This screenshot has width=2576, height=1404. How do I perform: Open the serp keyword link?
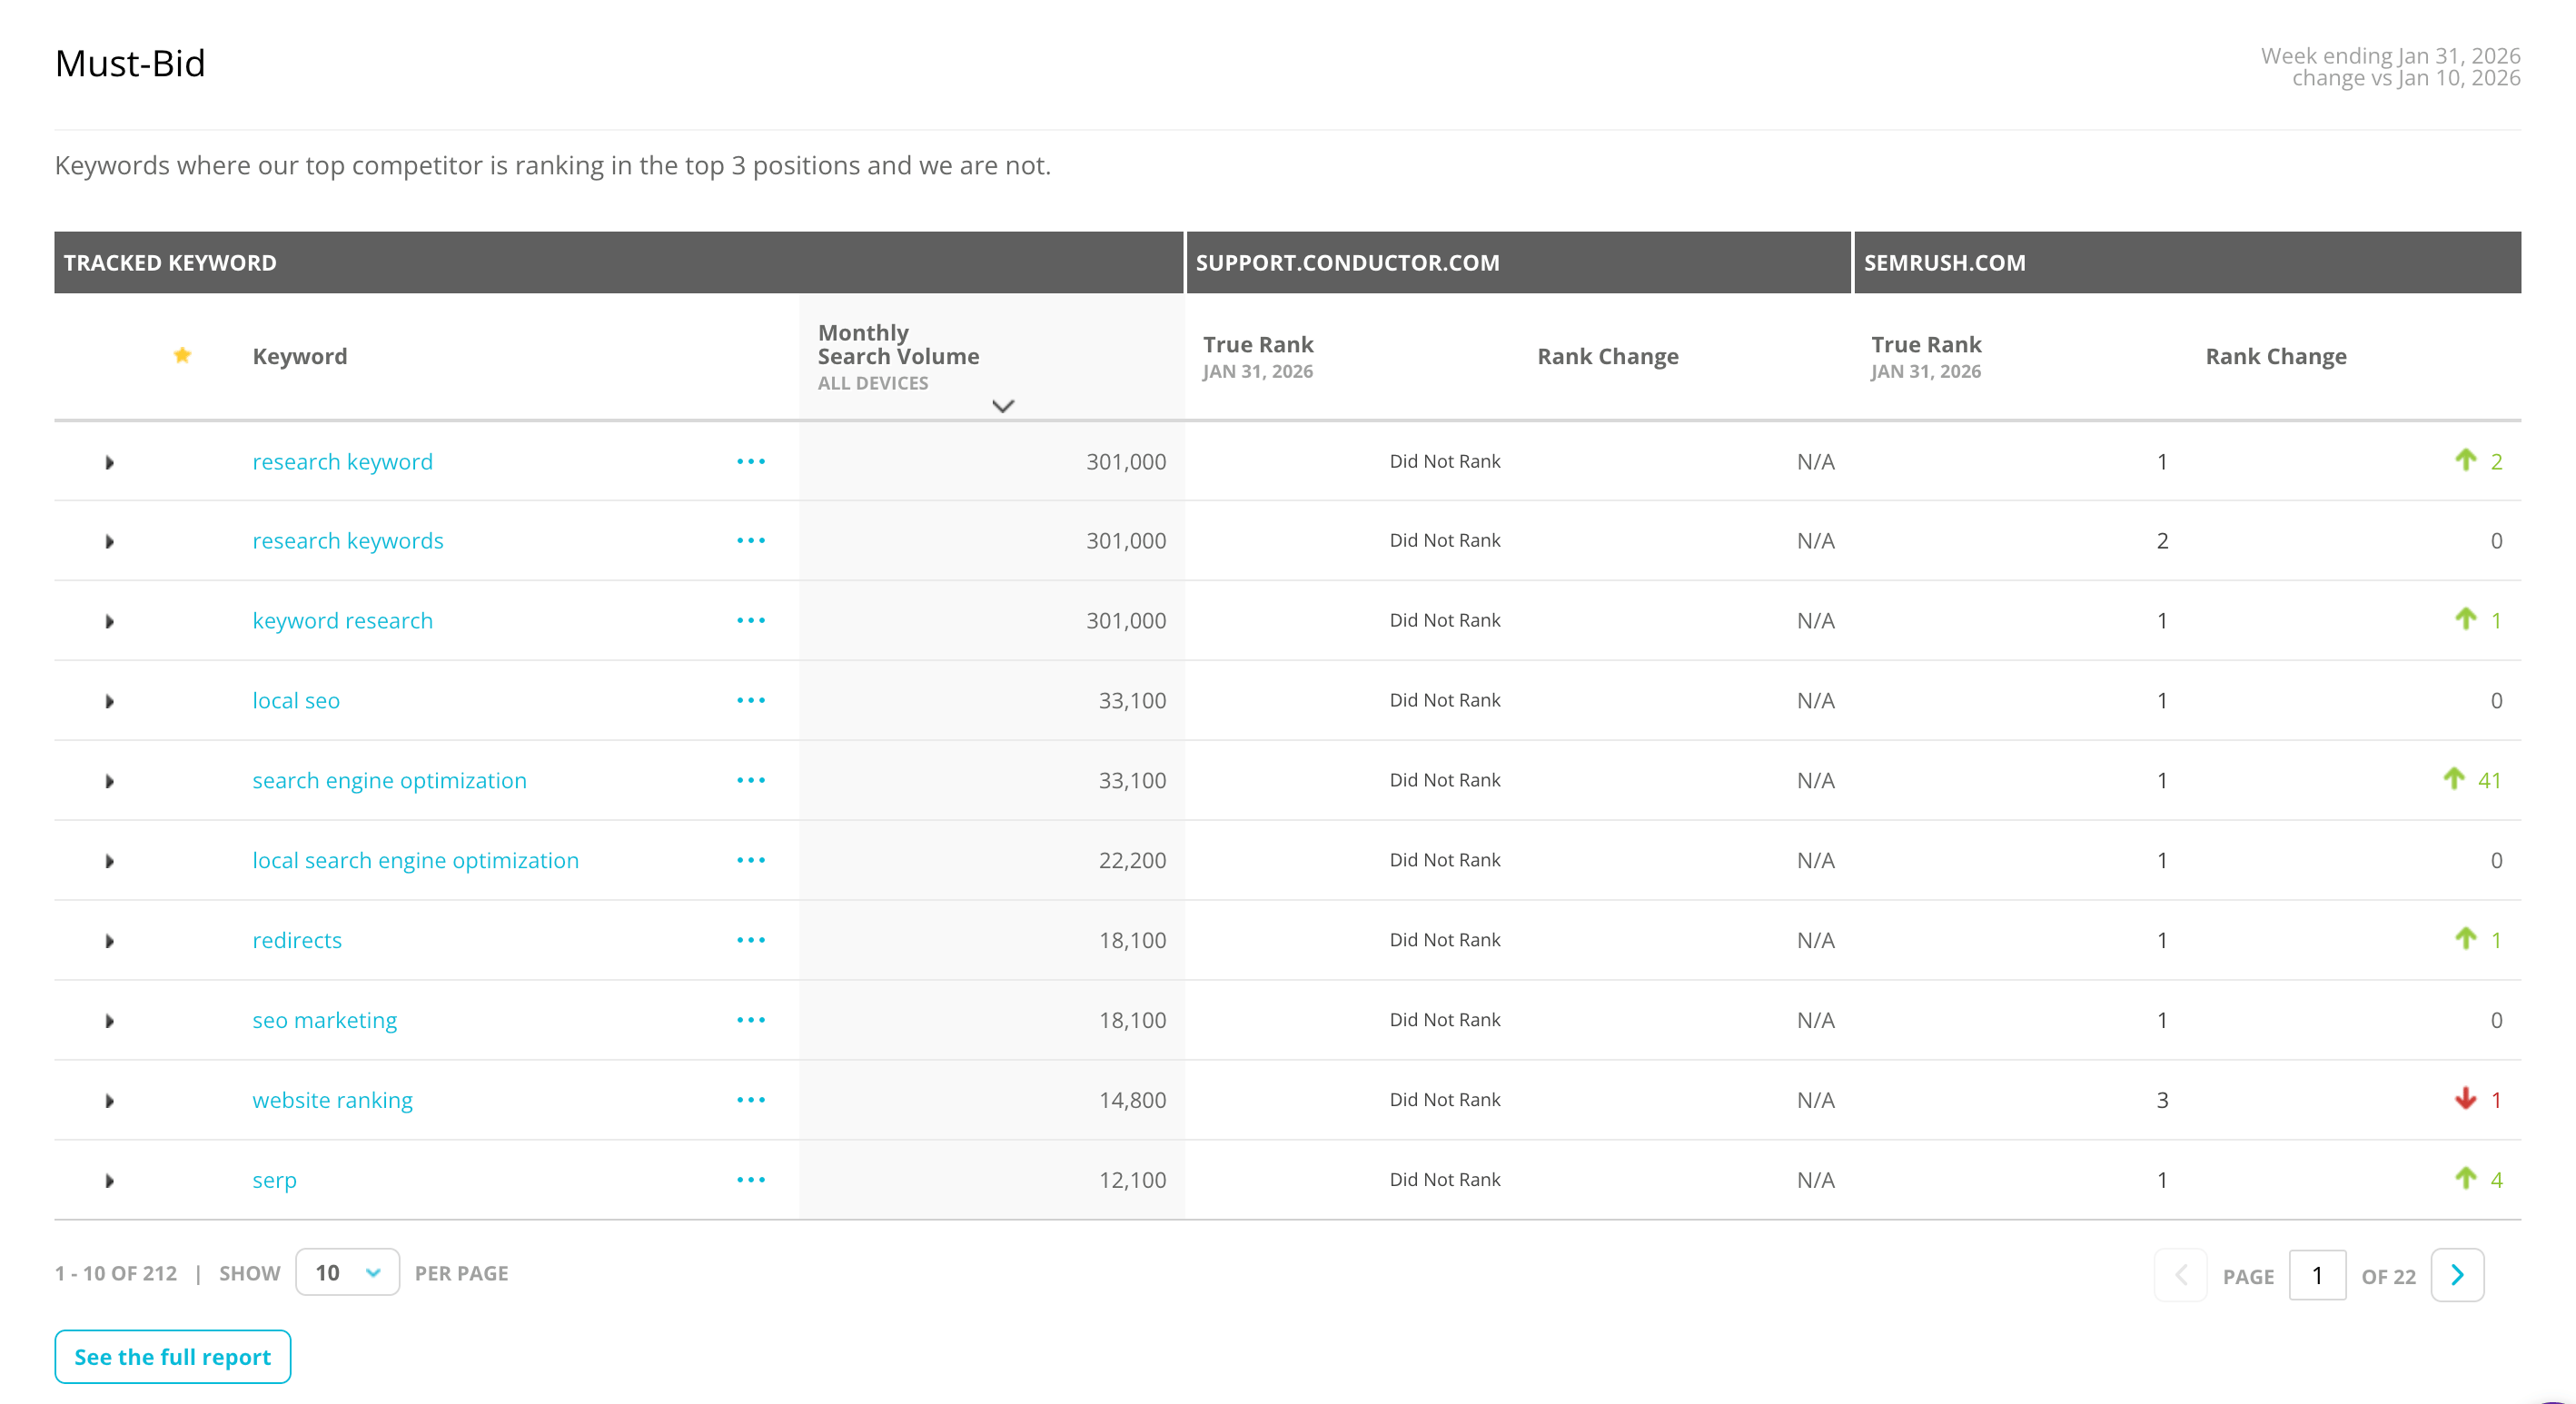click(274, 1181)
